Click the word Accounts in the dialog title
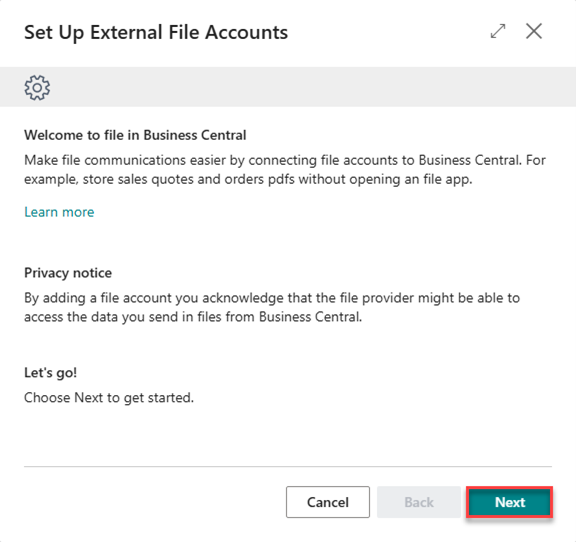 click(x=246, y=32)
